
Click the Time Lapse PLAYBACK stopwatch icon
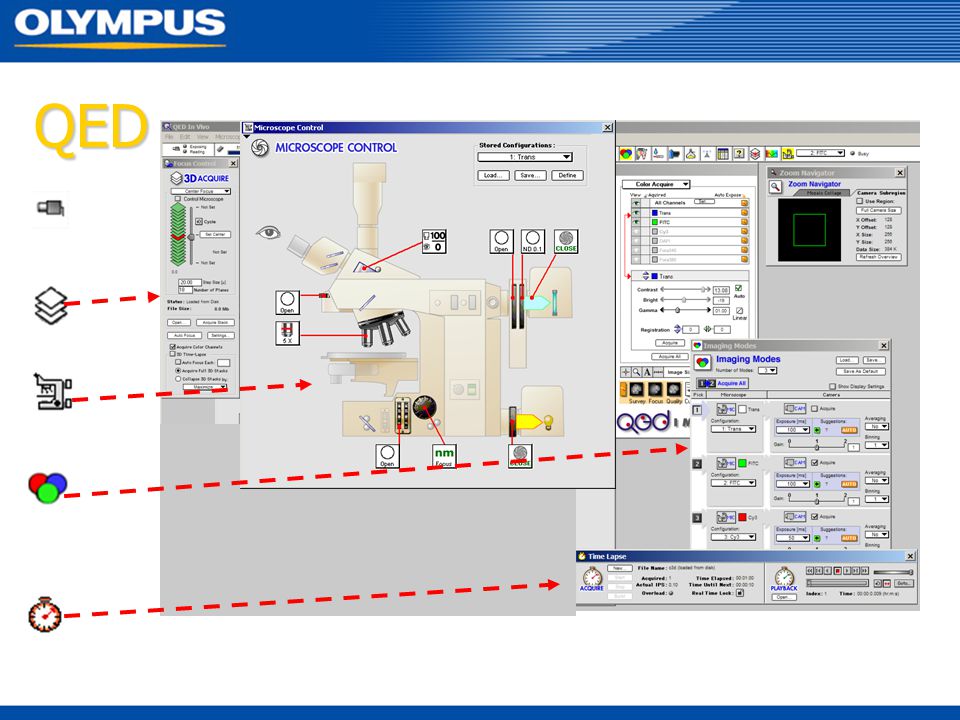point(784,579)
